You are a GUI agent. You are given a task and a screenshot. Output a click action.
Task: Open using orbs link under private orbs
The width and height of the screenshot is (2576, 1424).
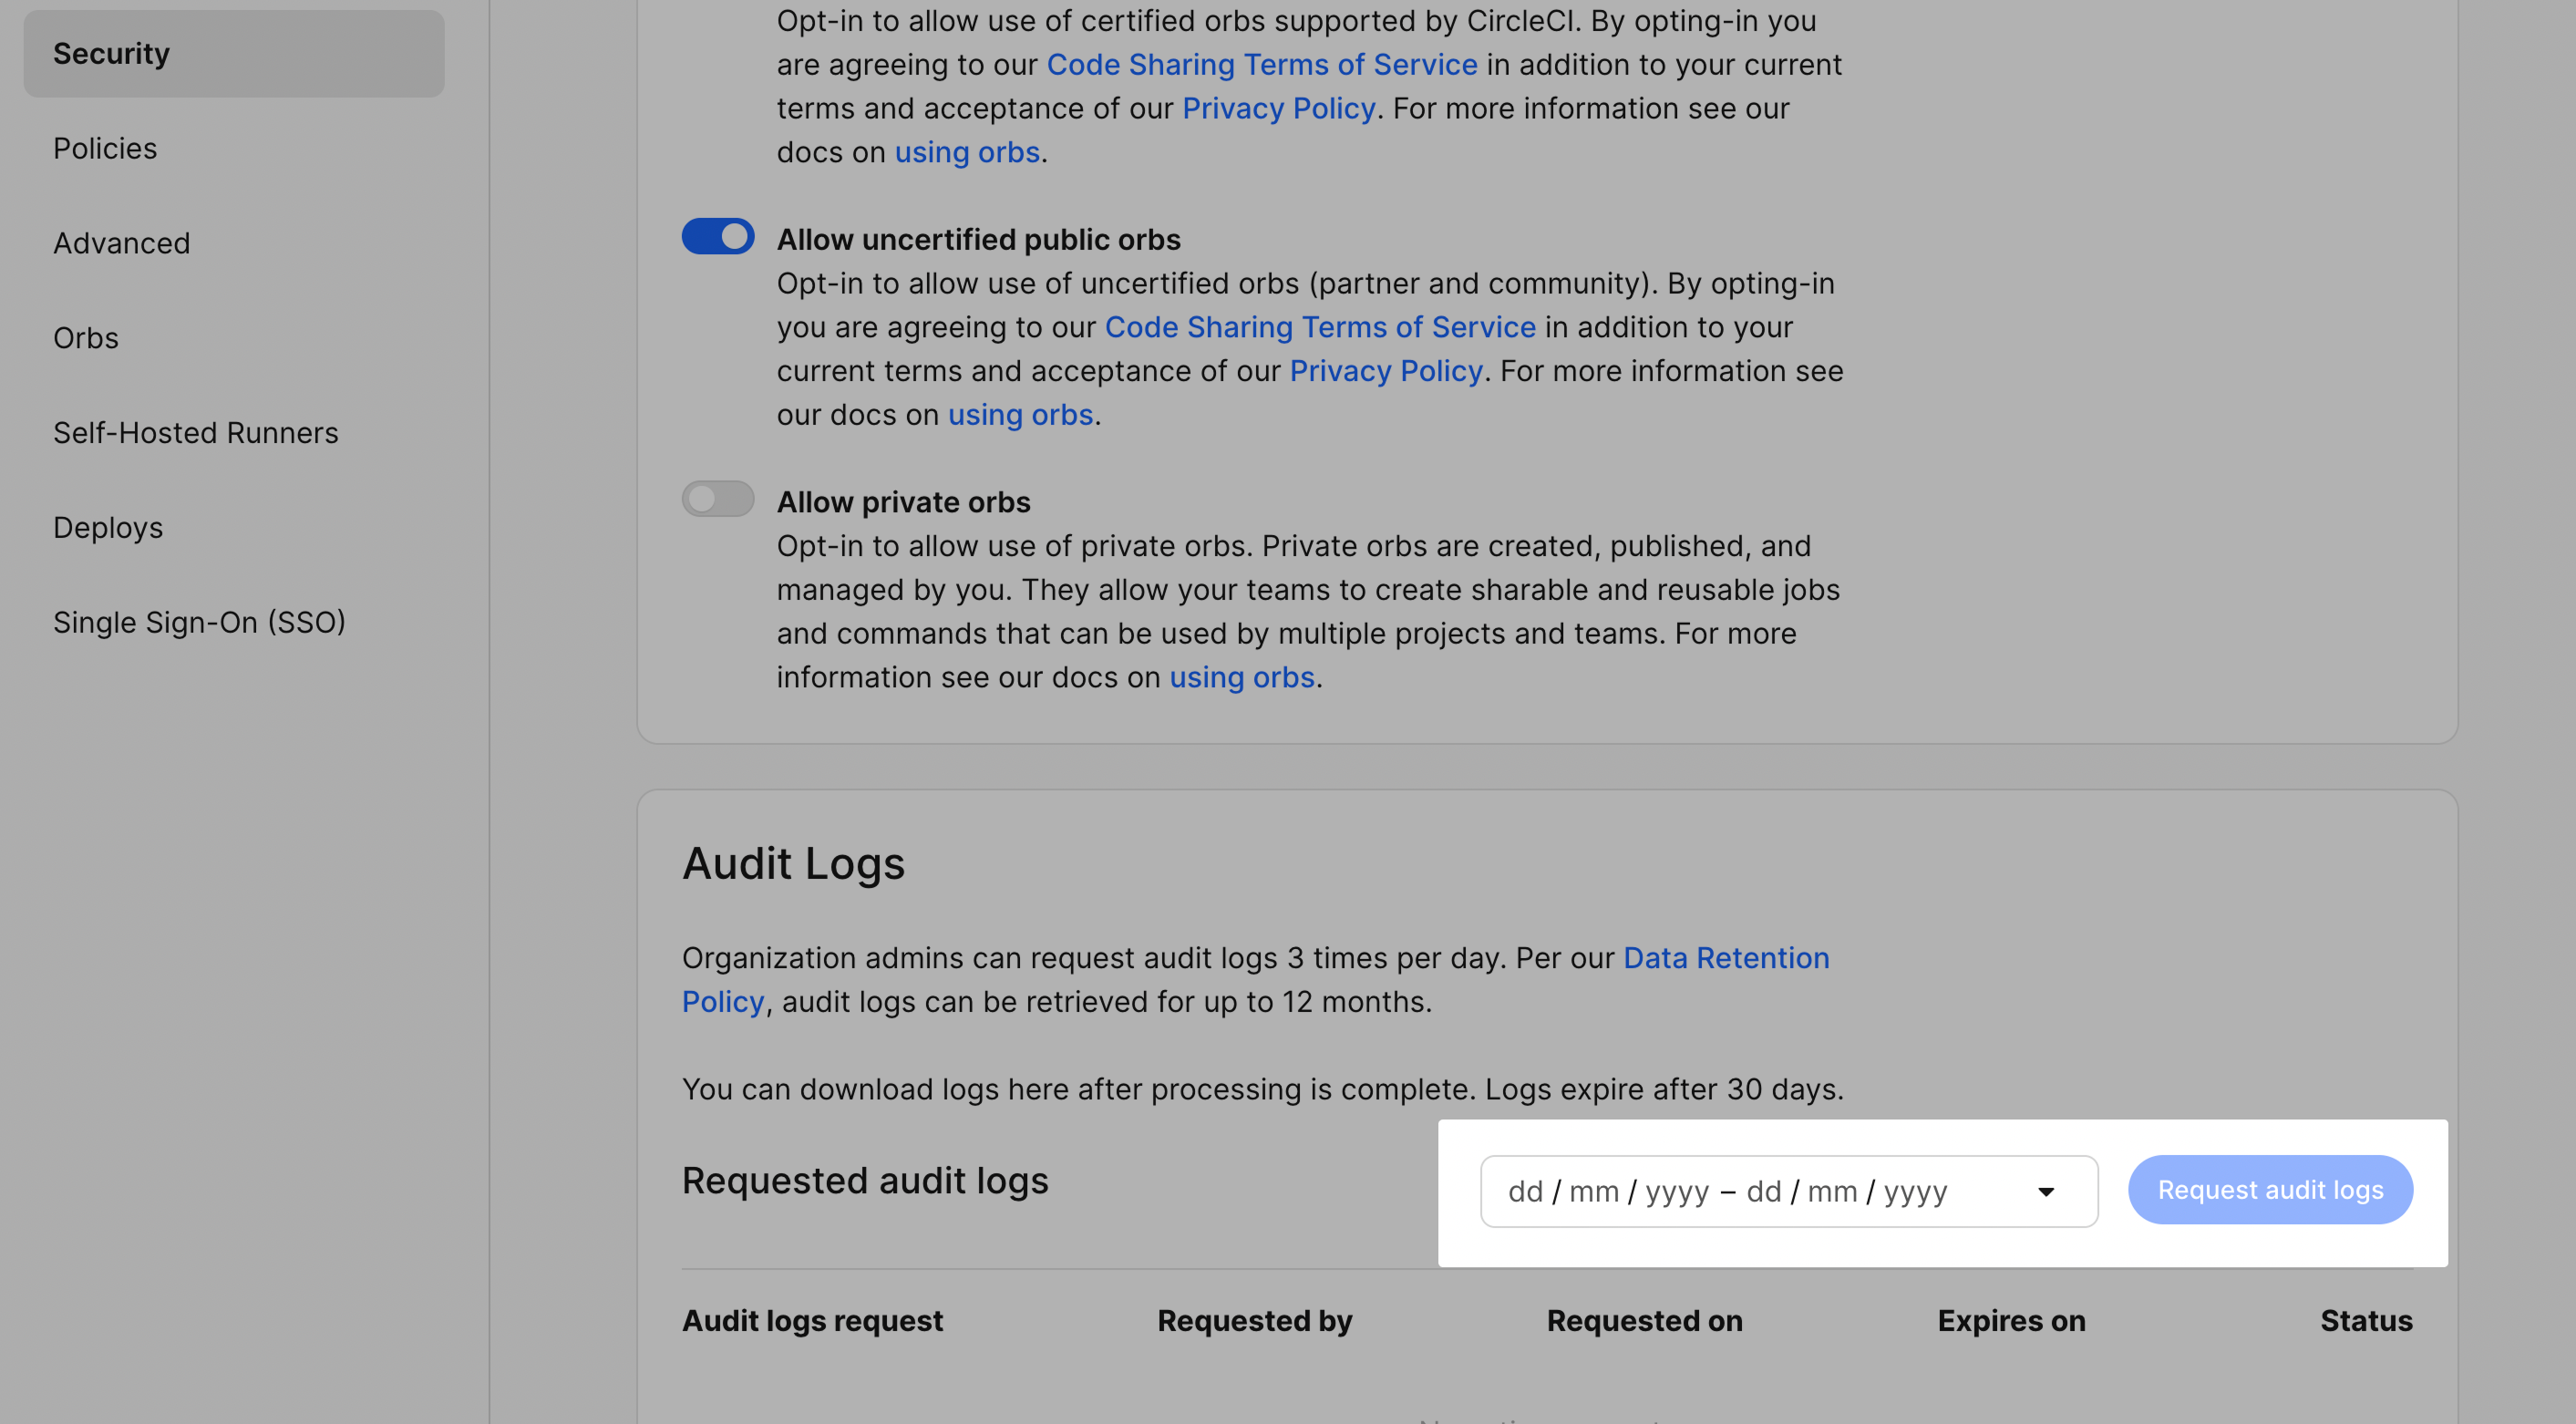click(x=1241, y=678)
